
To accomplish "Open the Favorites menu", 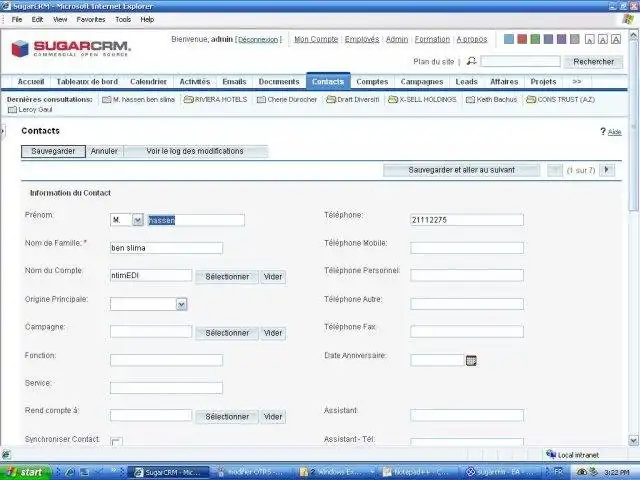I will pyautogui.click(x=91, y=19).
